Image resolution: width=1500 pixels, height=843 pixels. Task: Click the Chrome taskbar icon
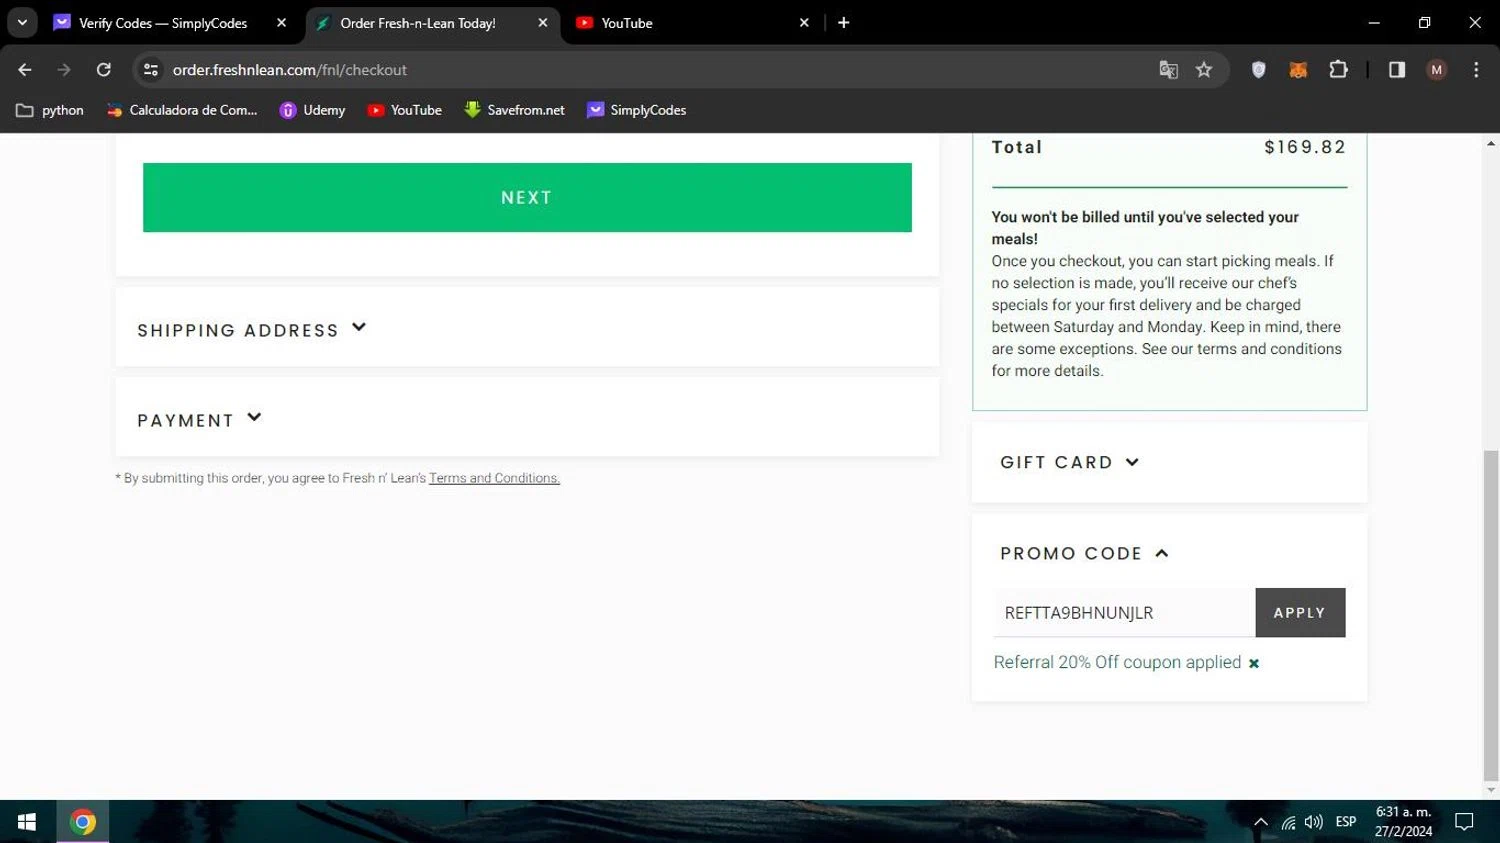(83, 822)
